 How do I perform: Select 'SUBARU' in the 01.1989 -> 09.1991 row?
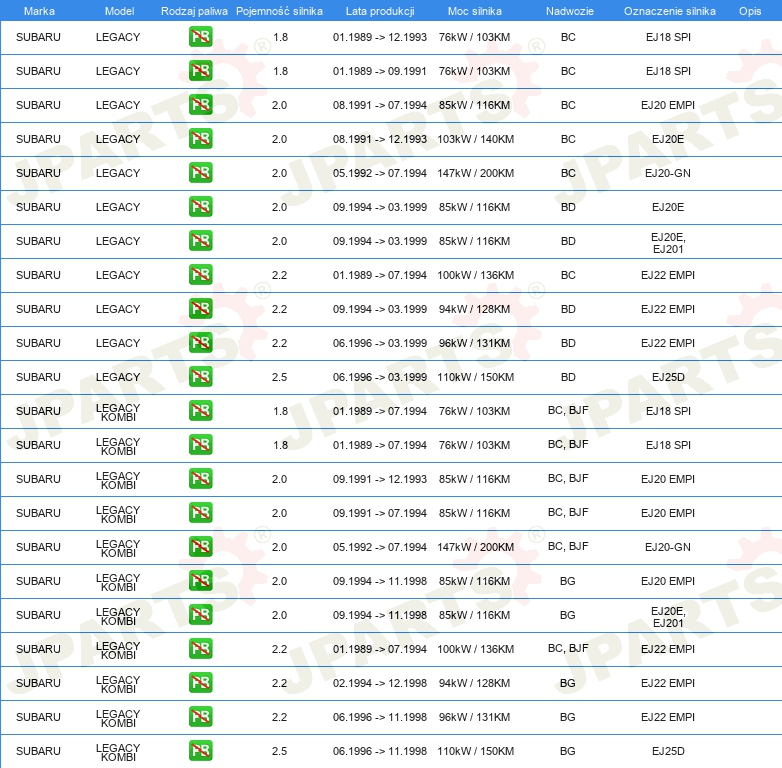coord(38,71)
